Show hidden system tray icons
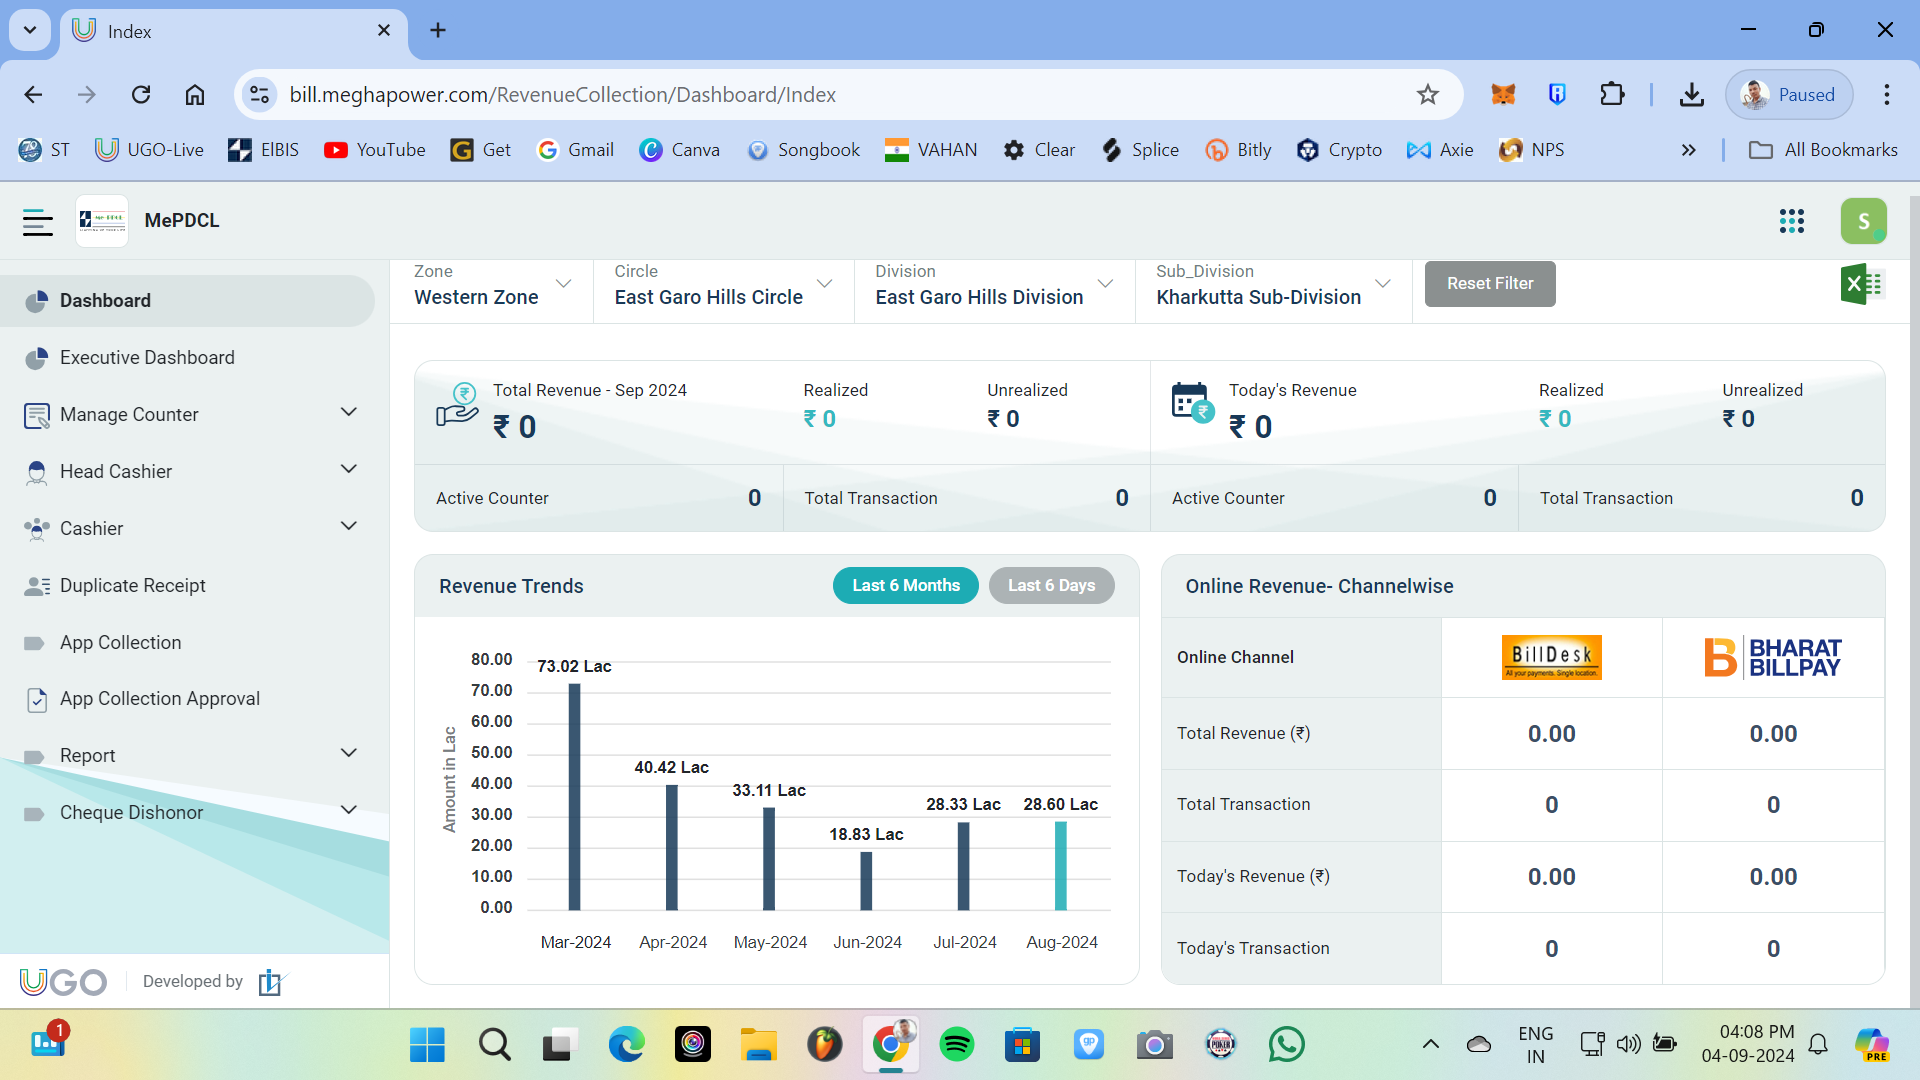Viewport: 1920px width, 1080px height. [1430, 1045]
